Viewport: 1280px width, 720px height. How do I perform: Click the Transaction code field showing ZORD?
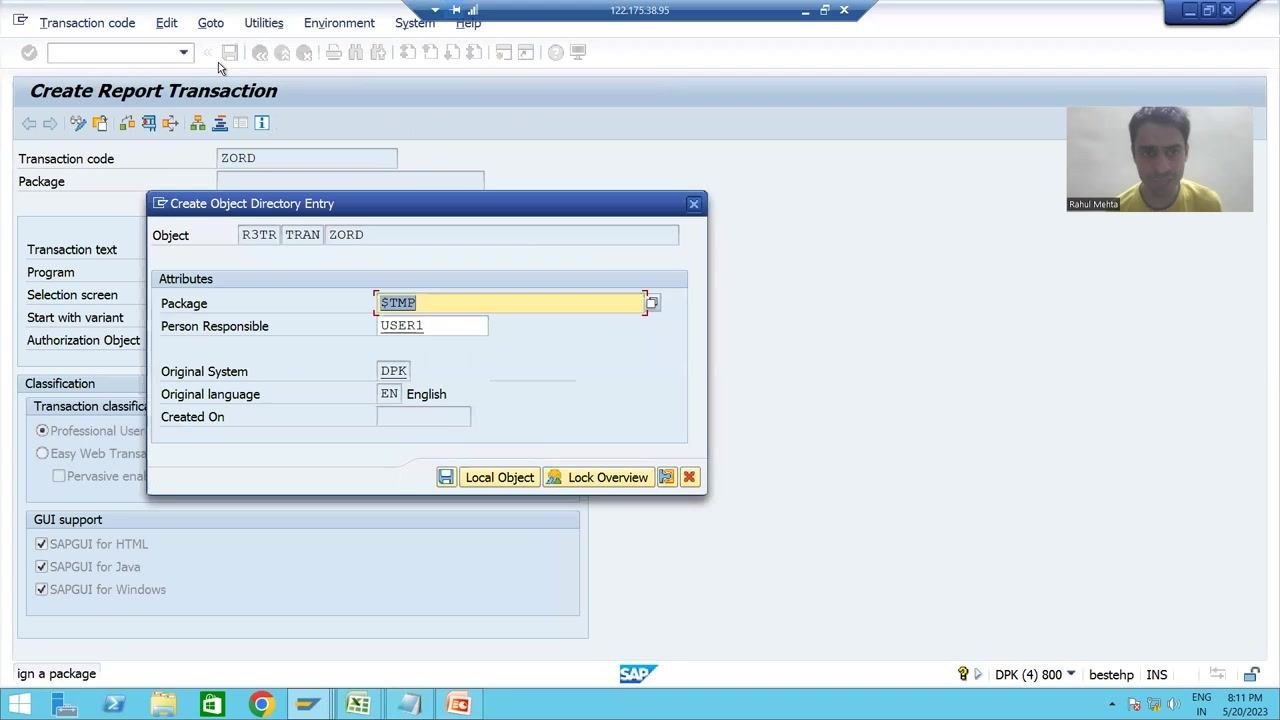pyautogui.click(x=307, y=159)
